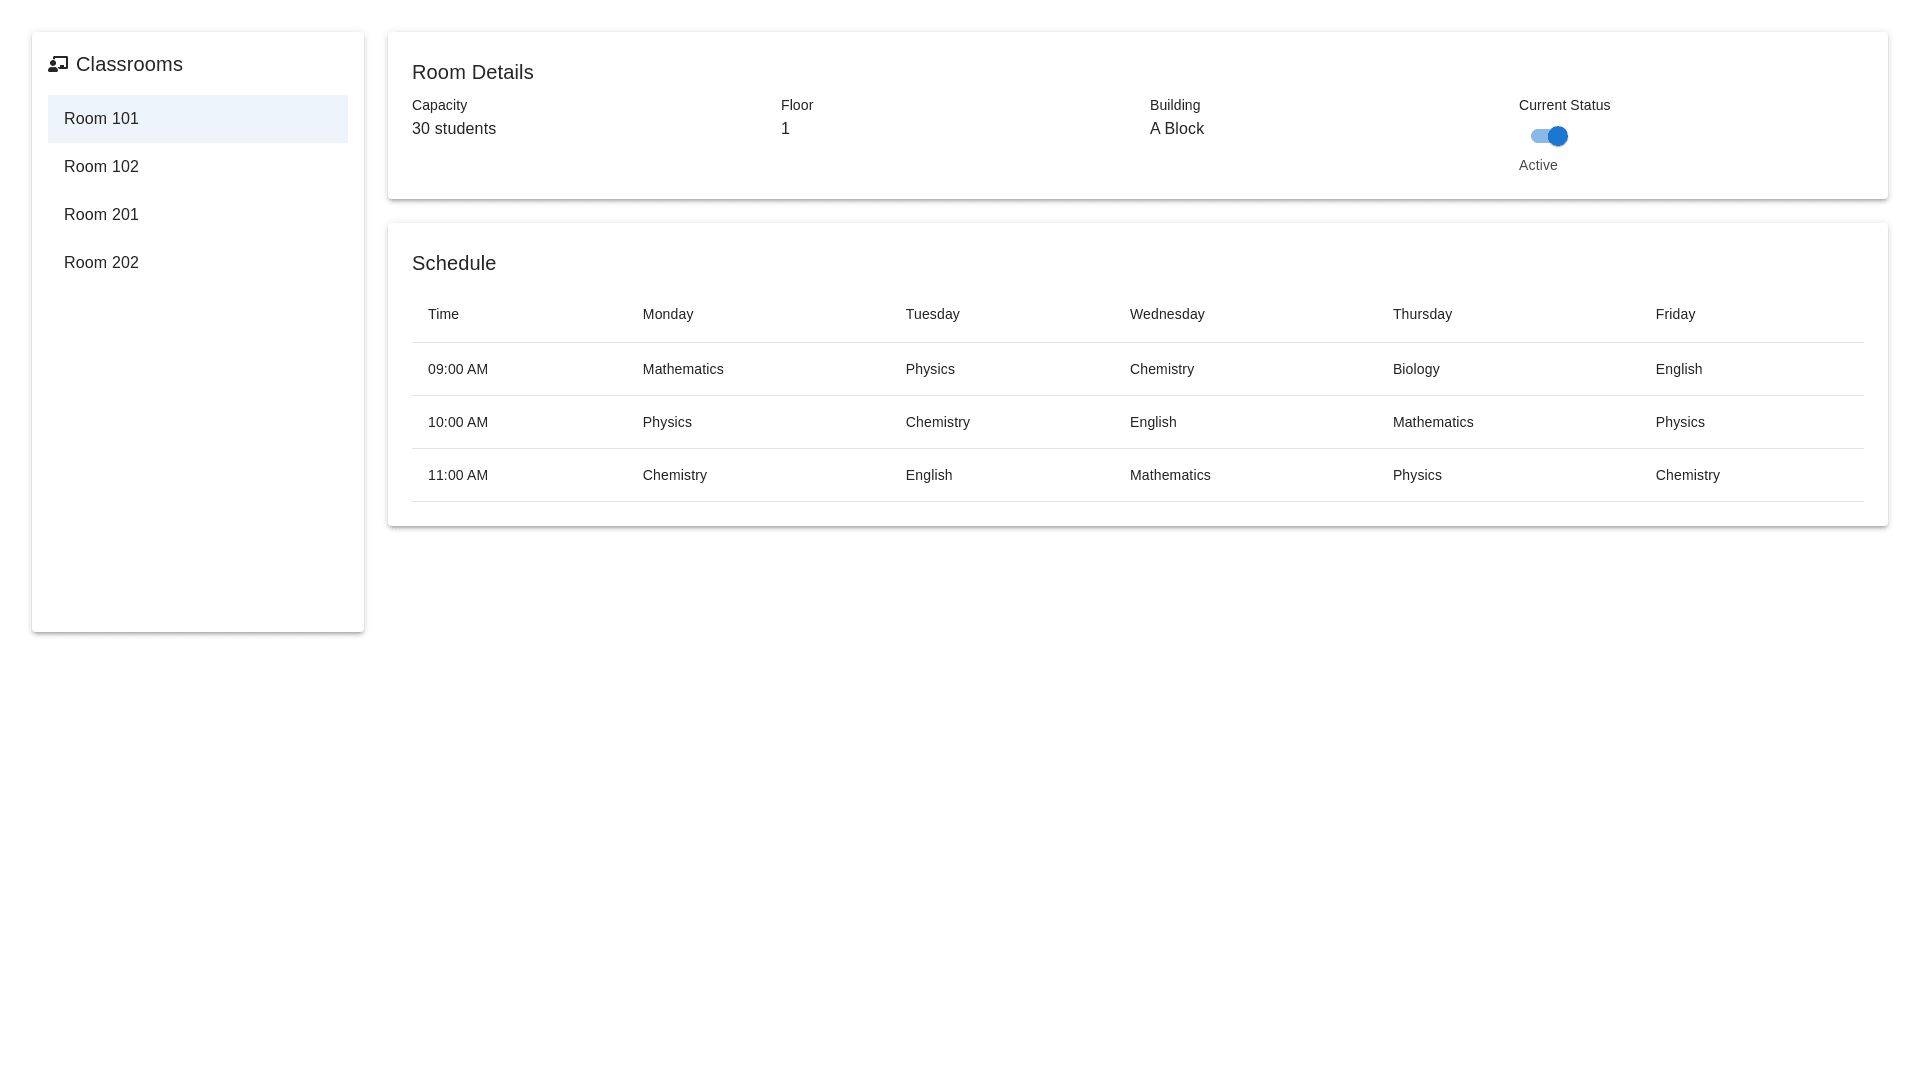
Task: Click the Monday column header
Action: tap(667, 314)
